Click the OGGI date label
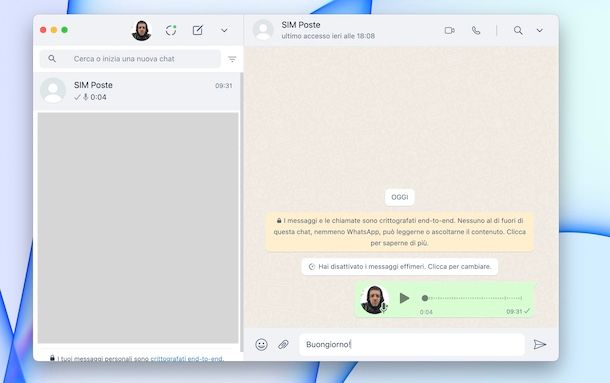 tap(400, 197)
